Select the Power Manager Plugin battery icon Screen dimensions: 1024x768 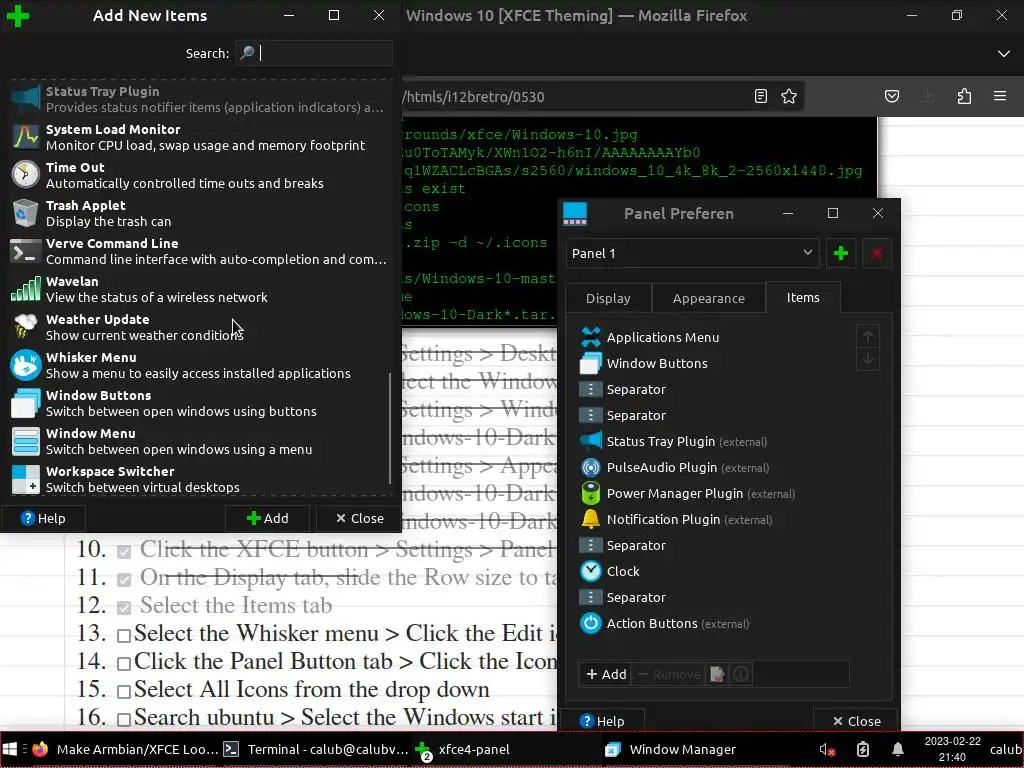click(590, 493)
